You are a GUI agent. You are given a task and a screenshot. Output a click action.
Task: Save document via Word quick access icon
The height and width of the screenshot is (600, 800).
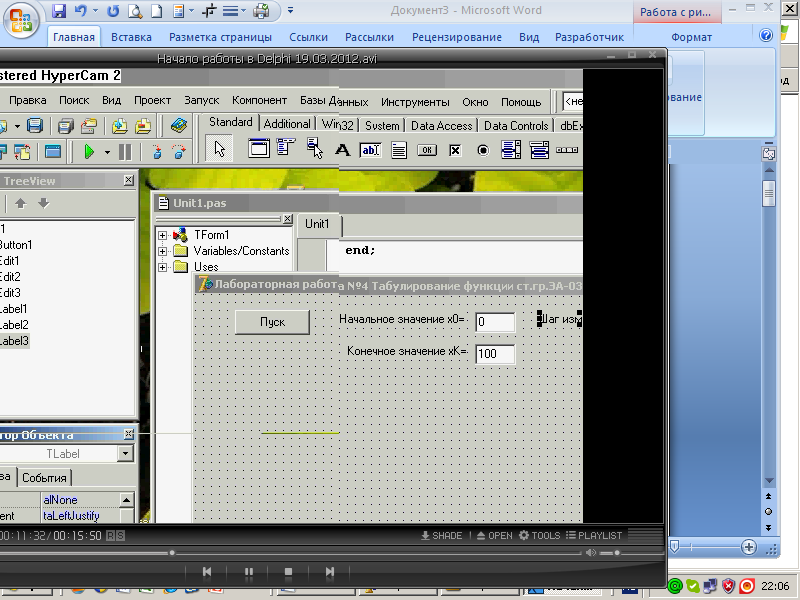pyautogui.click(x=59, y=10)
